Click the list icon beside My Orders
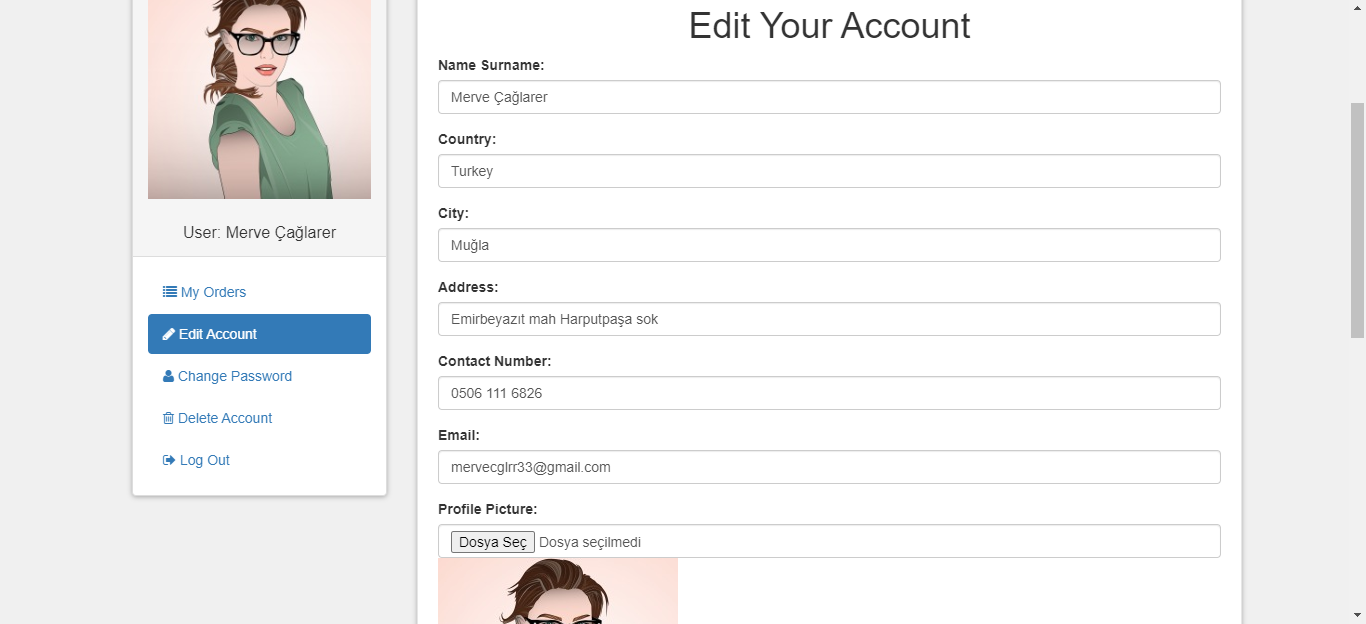The image size is (1366, 624). coord(169,291)
